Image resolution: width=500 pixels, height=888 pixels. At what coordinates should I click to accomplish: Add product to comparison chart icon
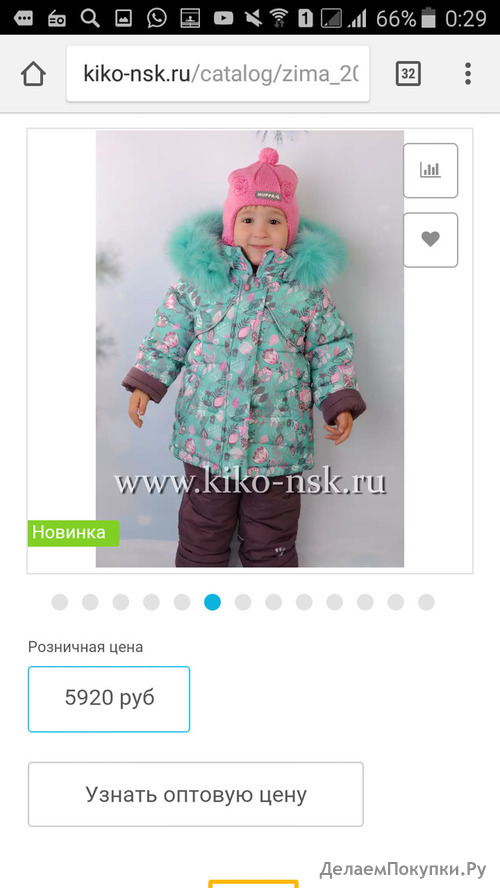tap(430, 170)
